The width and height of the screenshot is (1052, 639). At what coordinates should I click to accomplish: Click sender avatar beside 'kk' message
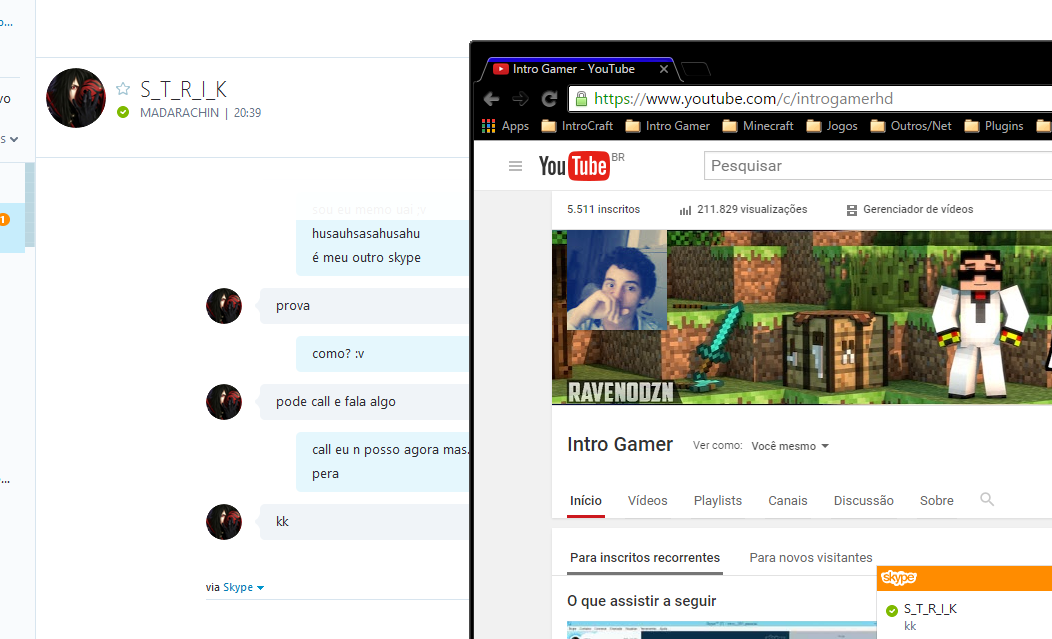pyautogui.click(x=224, y=522)
